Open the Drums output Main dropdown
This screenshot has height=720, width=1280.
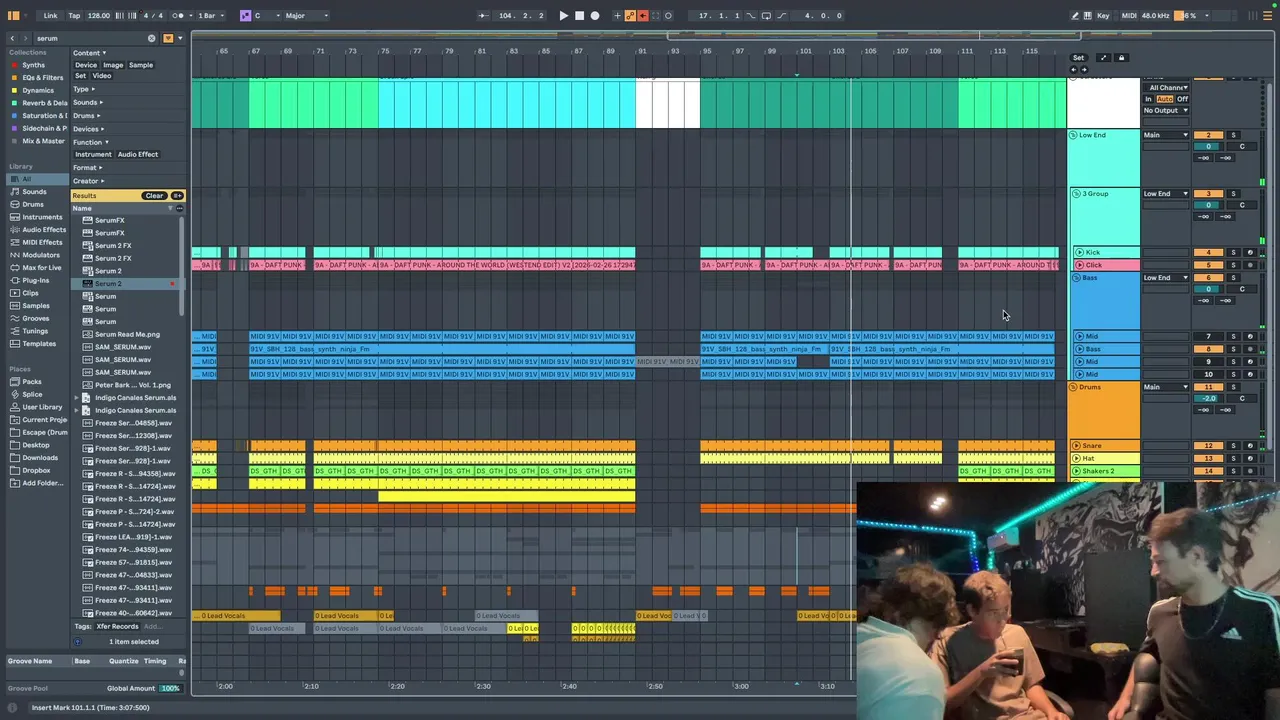click(x=1166, y=387)
